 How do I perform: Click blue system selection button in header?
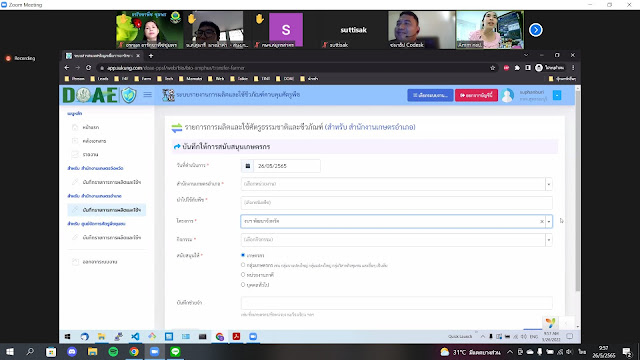(430, 95)
